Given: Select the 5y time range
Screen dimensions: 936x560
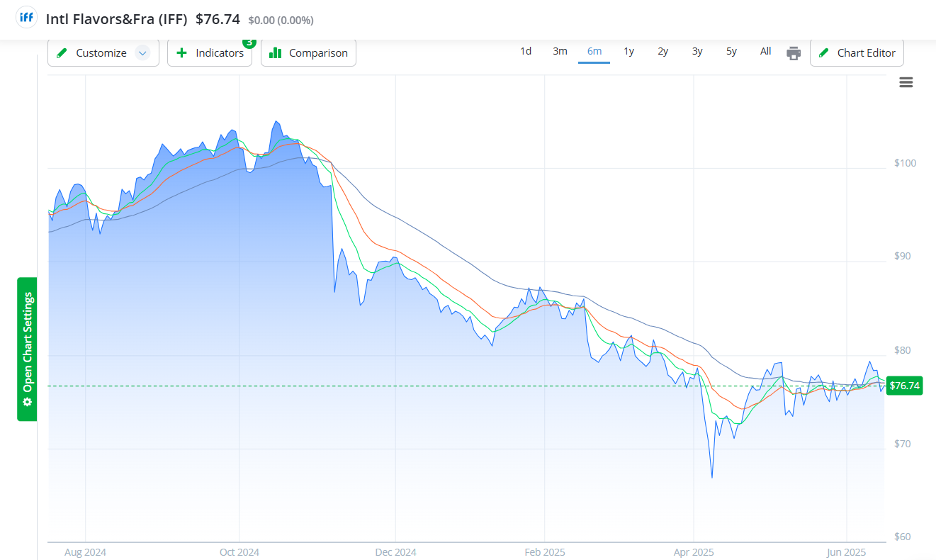Looking at the screenshot, I should tap(731, 51).
